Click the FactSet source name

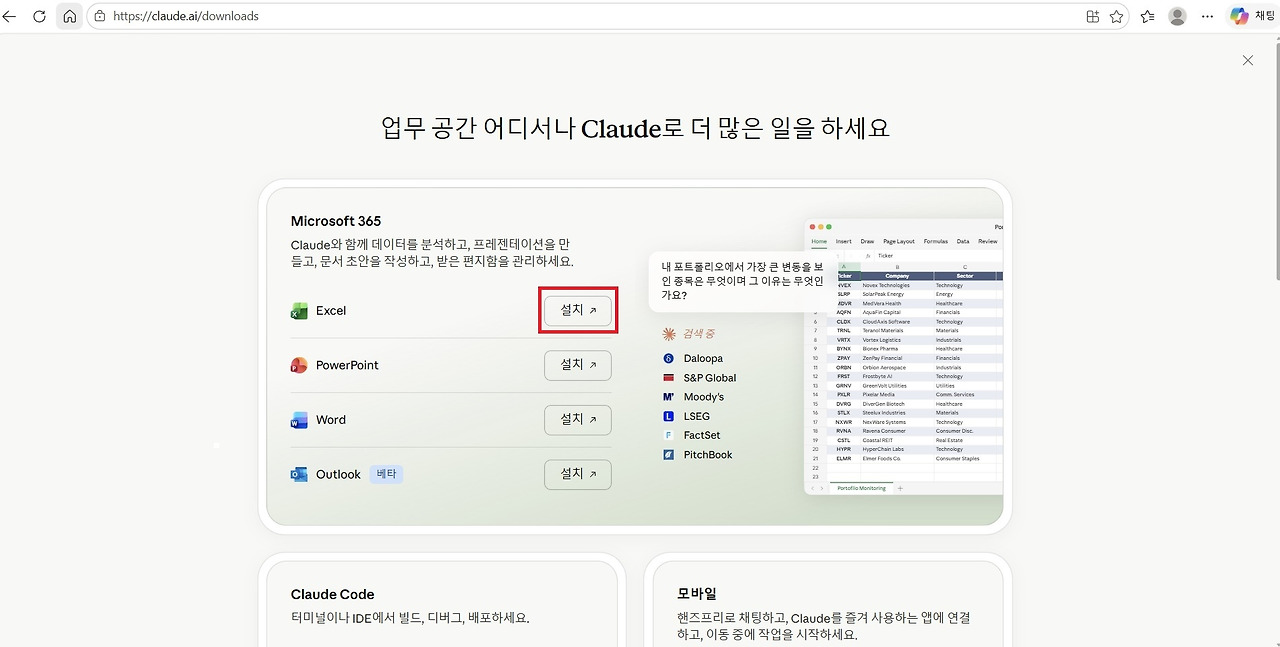702,435
